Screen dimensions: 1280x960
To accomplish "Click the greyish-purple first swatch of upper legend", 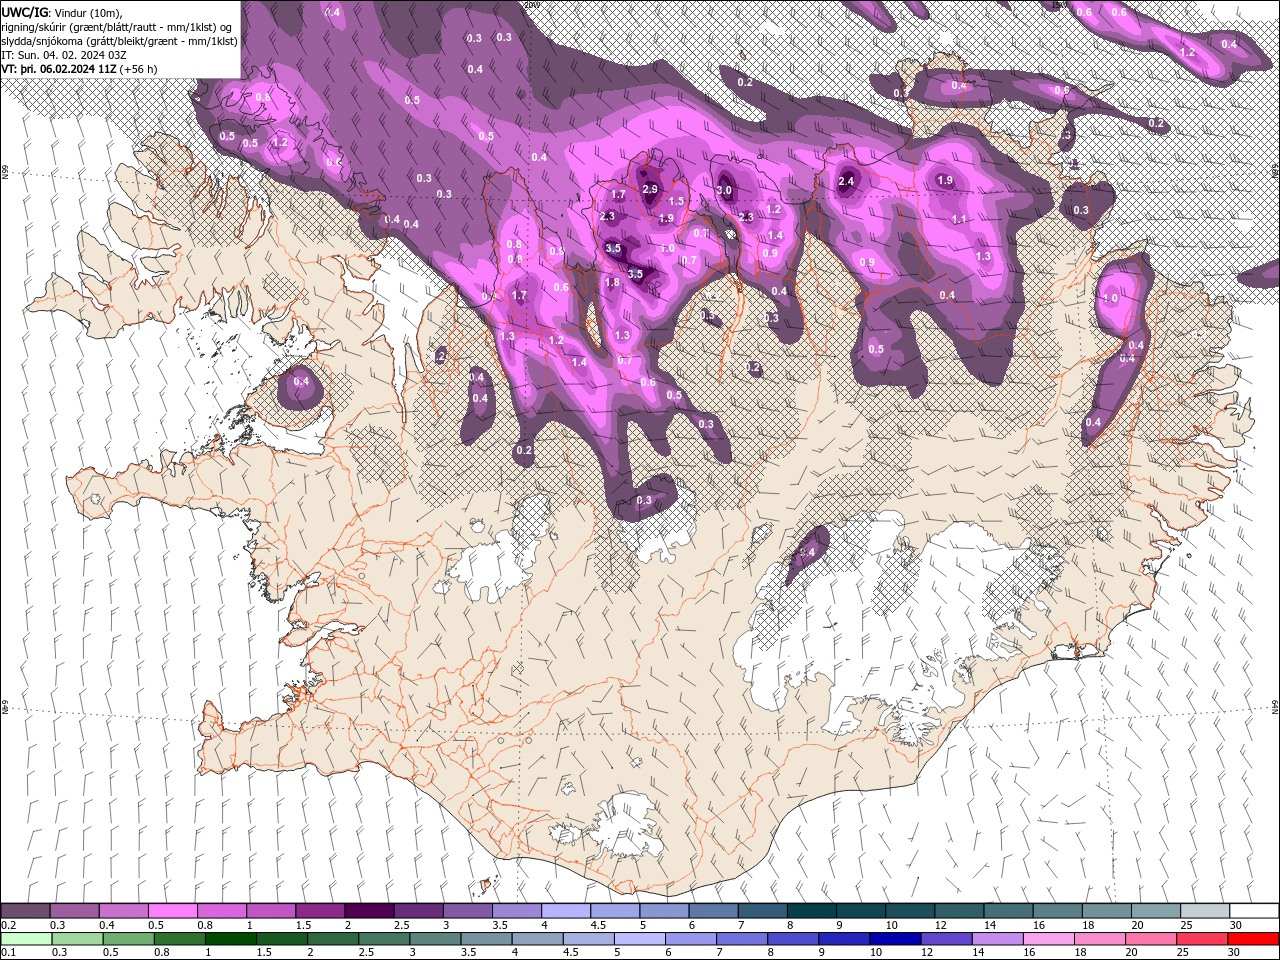I will tap(25, 911).
